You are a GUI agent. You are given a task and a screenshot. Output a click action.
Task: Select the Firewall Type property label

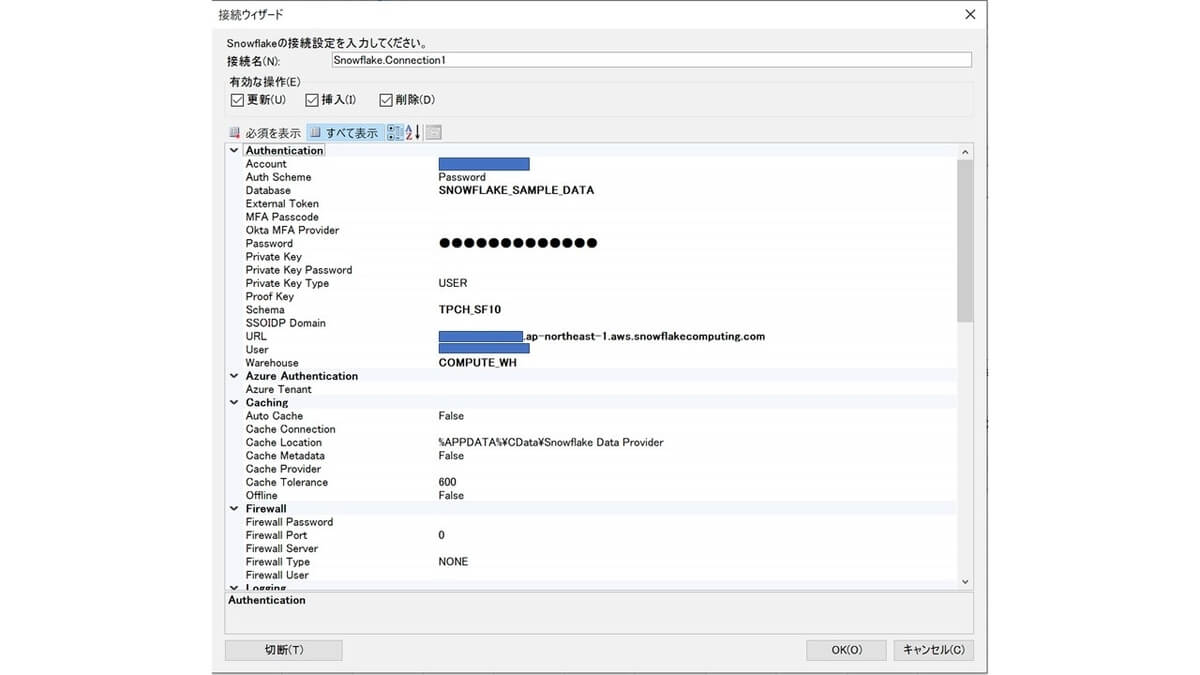[x=278, y=562]
